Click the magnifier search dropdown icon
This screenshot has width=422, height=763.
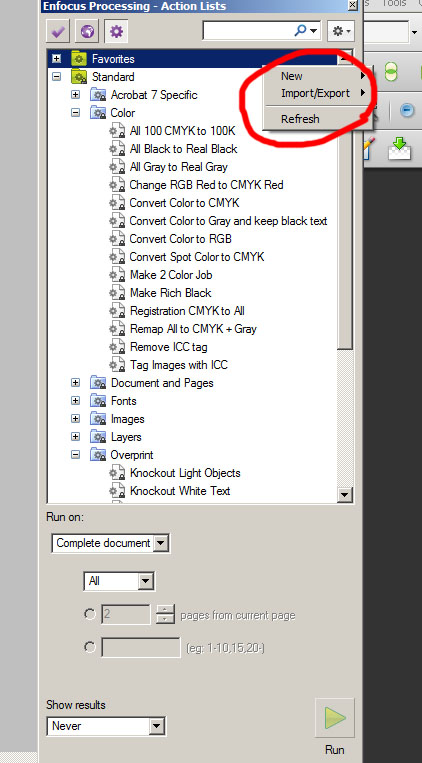tap(306, 31)
